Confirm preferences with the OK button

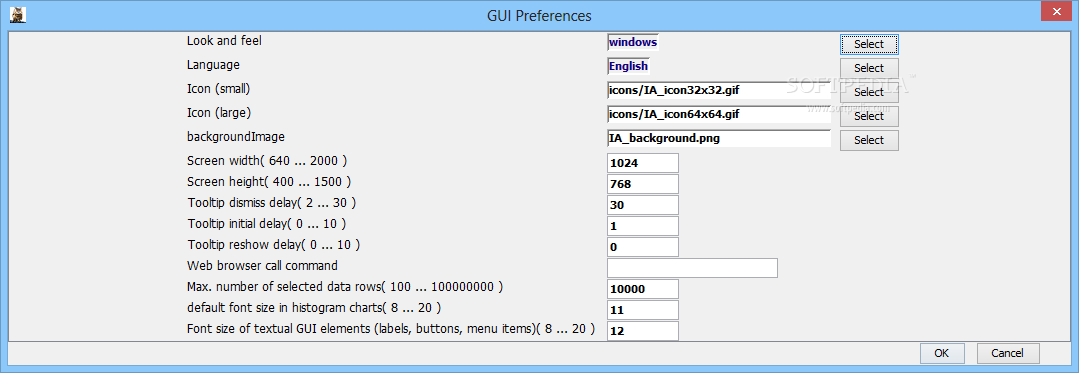(x=942, y=353)
